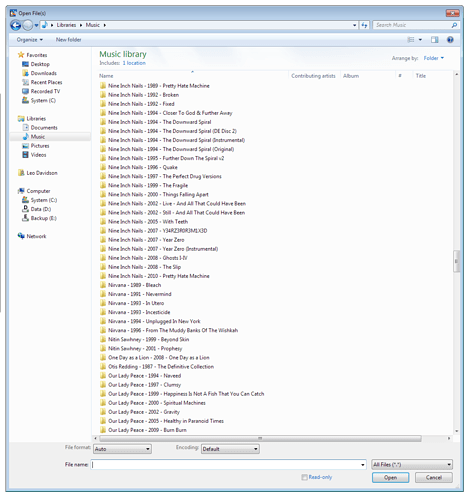The width and height of the screenshot is (470, 500).
Task: Check the Read-only checkbox
Action: pyautogui.click(x=304, y=477)
